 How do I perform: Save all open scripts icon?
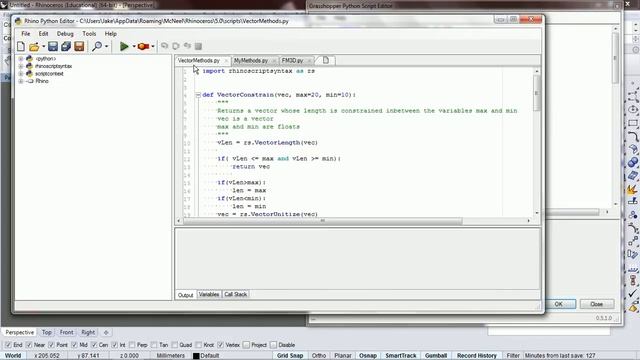tap(66, 46)
